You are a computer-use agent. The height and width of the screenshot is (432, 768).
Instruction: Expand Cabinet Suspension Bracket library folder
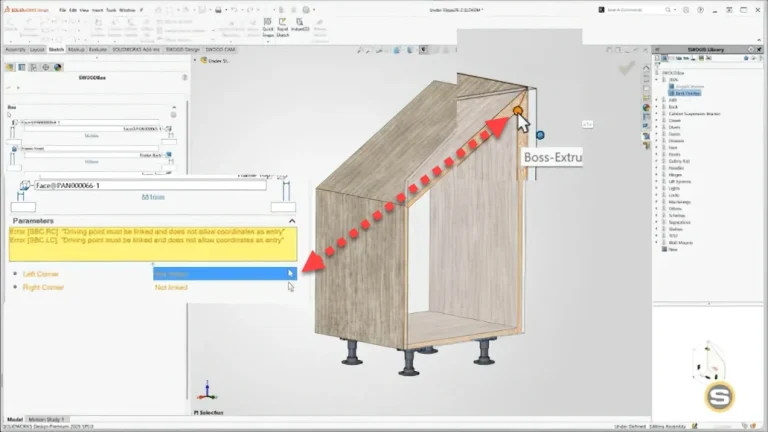pos(657,114)
